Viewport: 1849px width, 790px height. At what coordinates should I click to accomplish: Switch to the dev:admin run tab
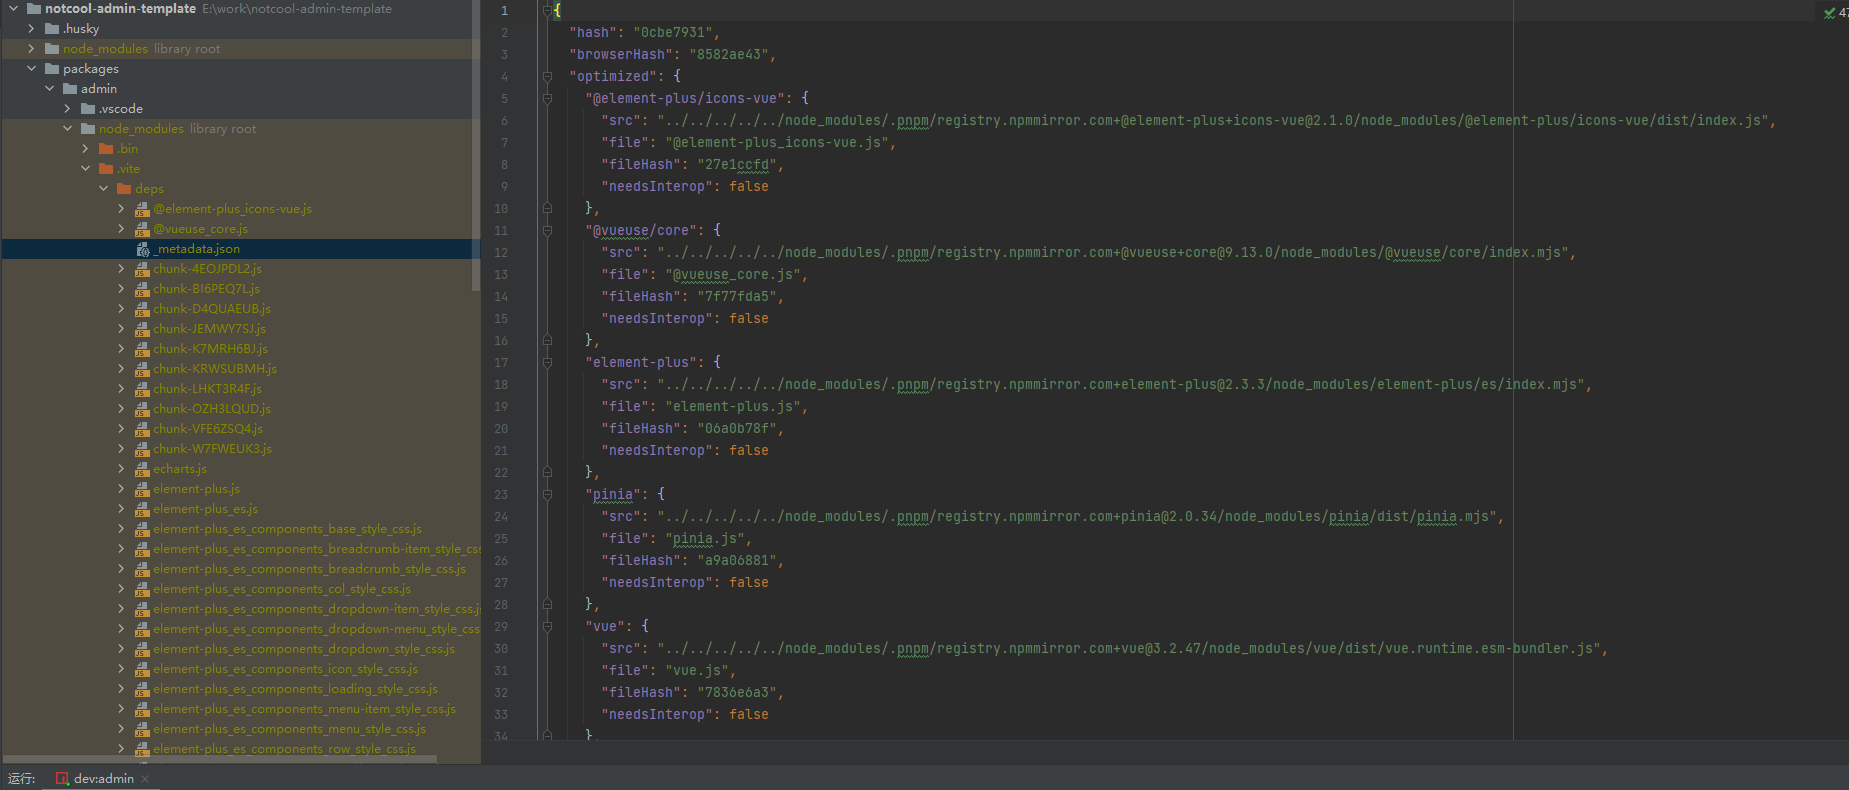[103, 778]
